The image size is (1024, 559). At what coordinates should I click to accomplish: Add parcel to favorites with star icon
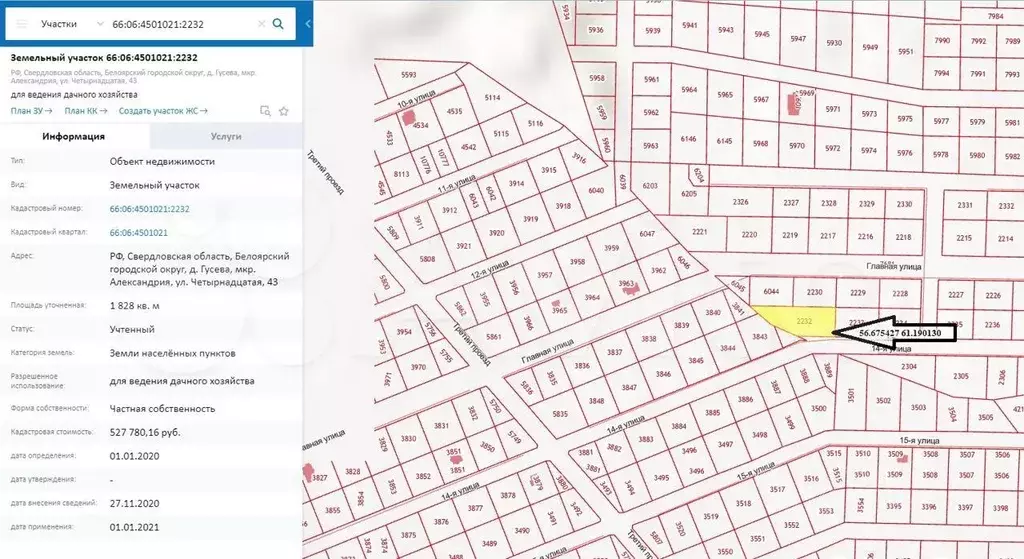click(x=283, y=111)
